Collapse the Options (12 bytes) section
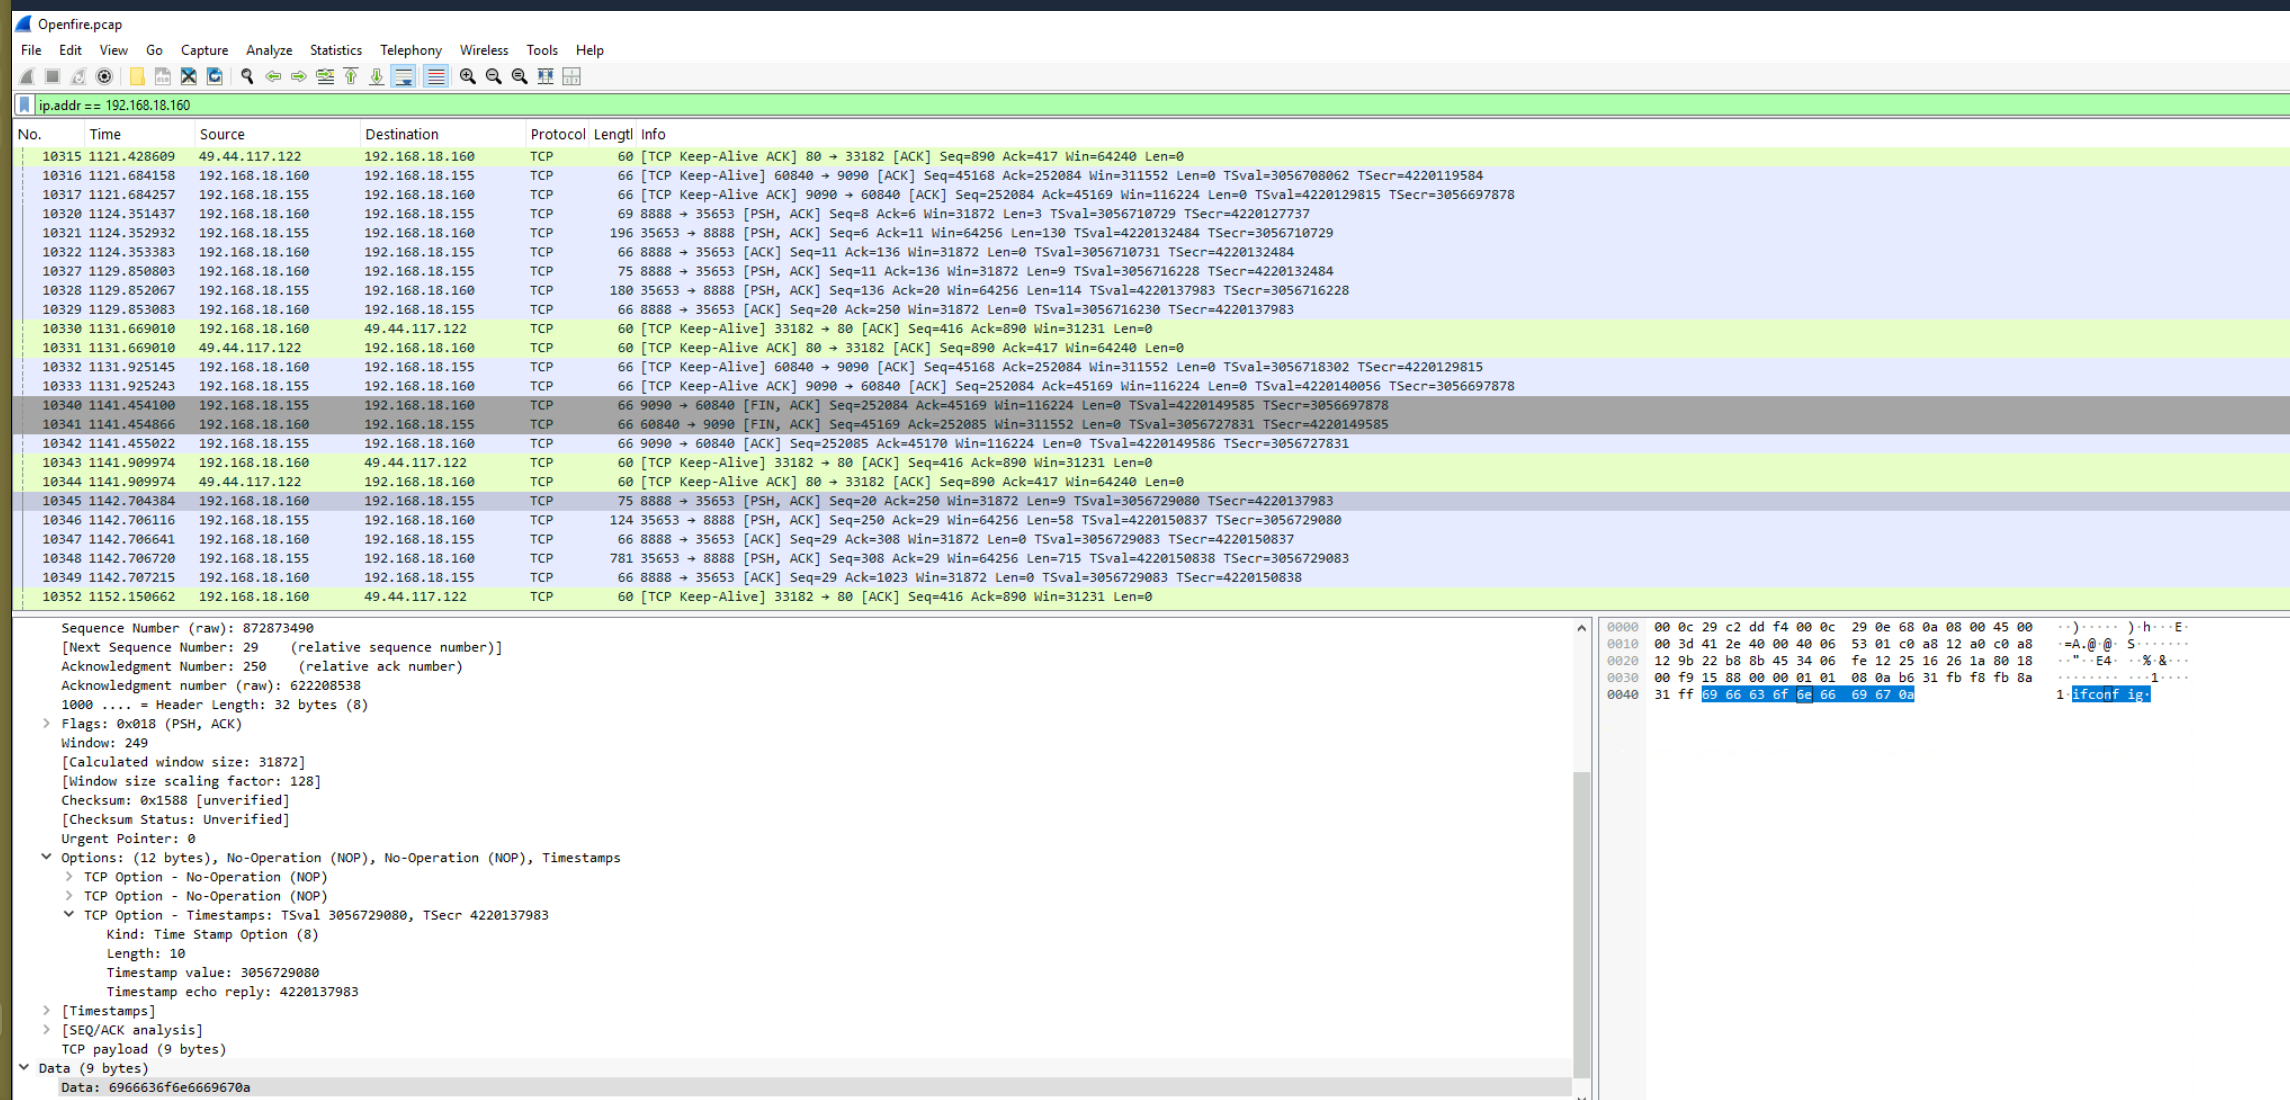Image resolution: width=2290 pixels, height=1100 pixels. tap(46, 857)
